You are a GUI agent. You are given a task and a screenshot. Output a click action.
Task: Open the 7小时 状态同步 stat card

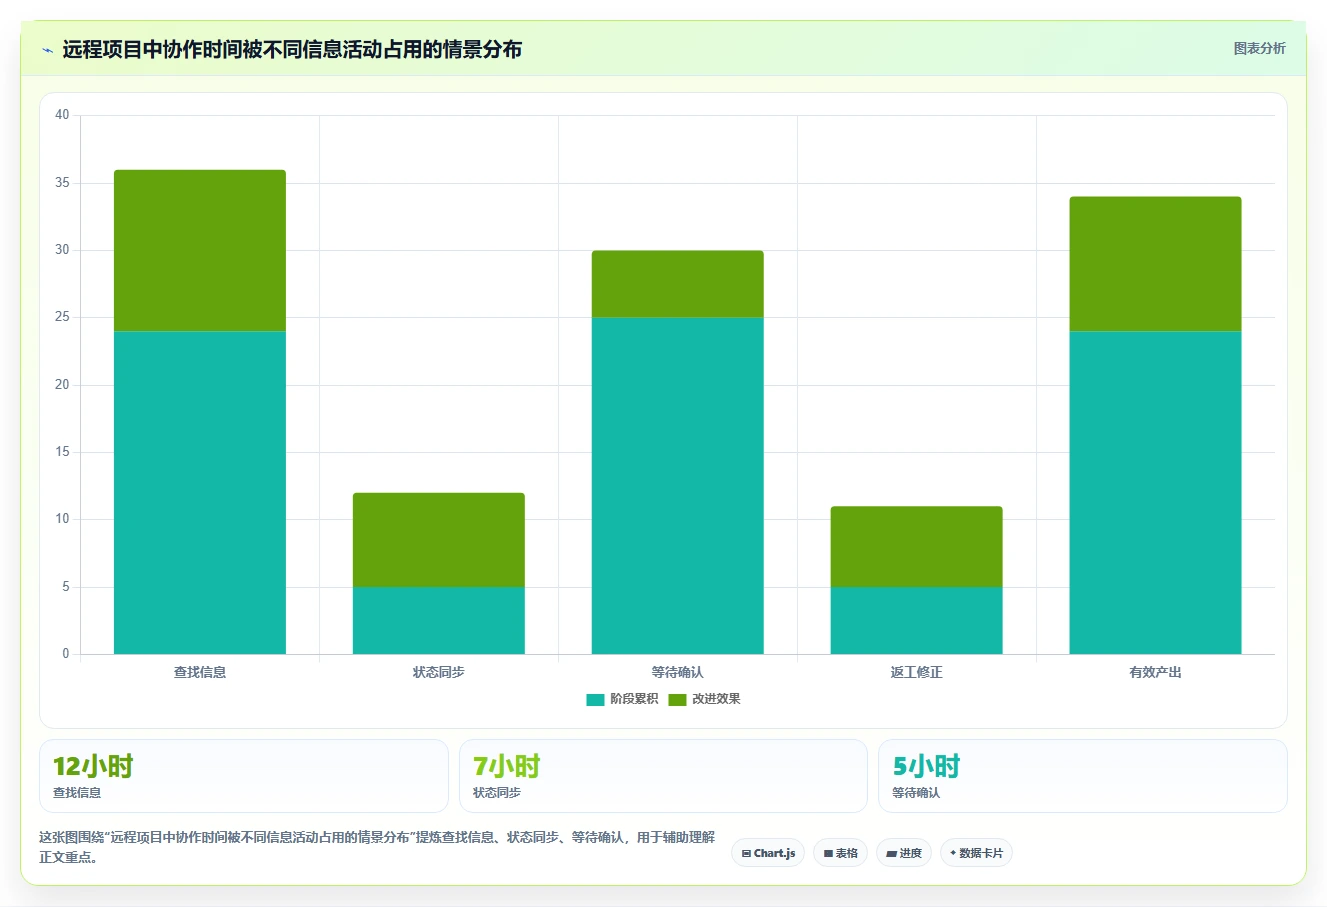pos(663,776)
